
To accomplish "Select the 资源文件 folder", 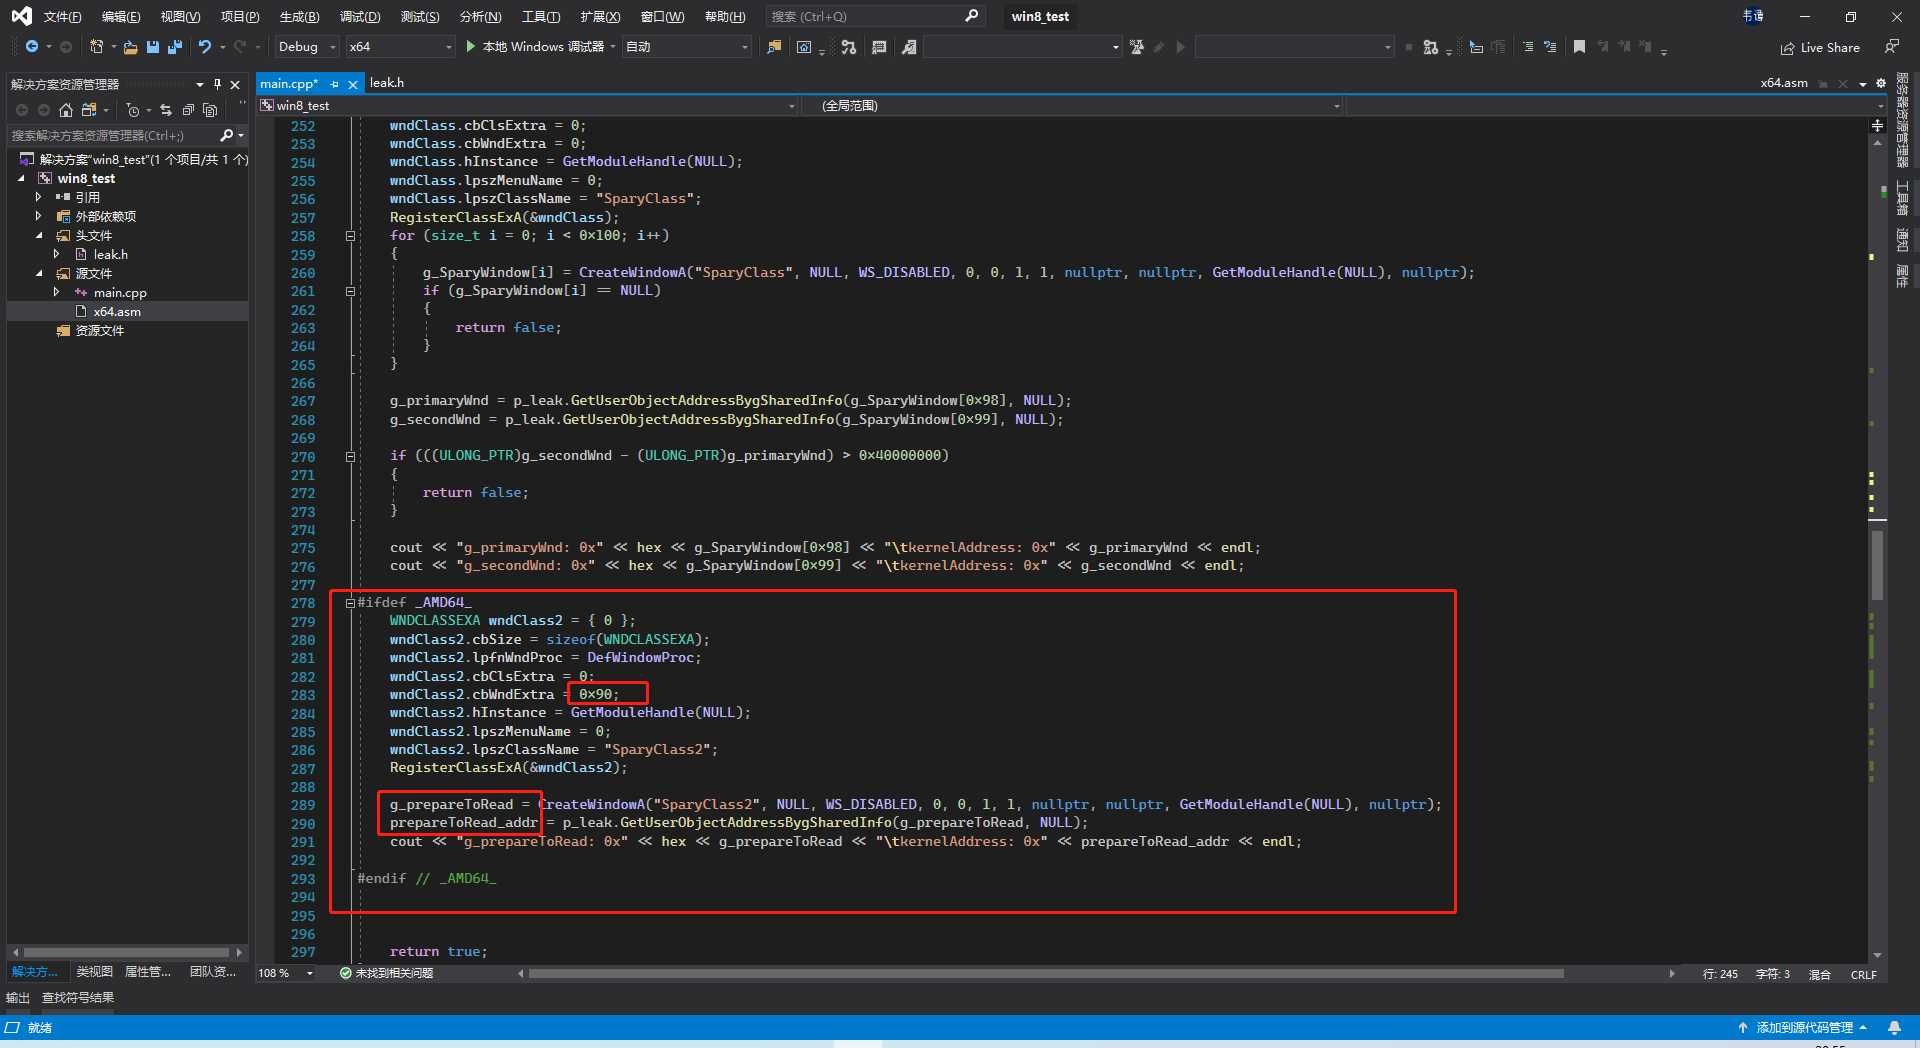I will coord(99,331).
